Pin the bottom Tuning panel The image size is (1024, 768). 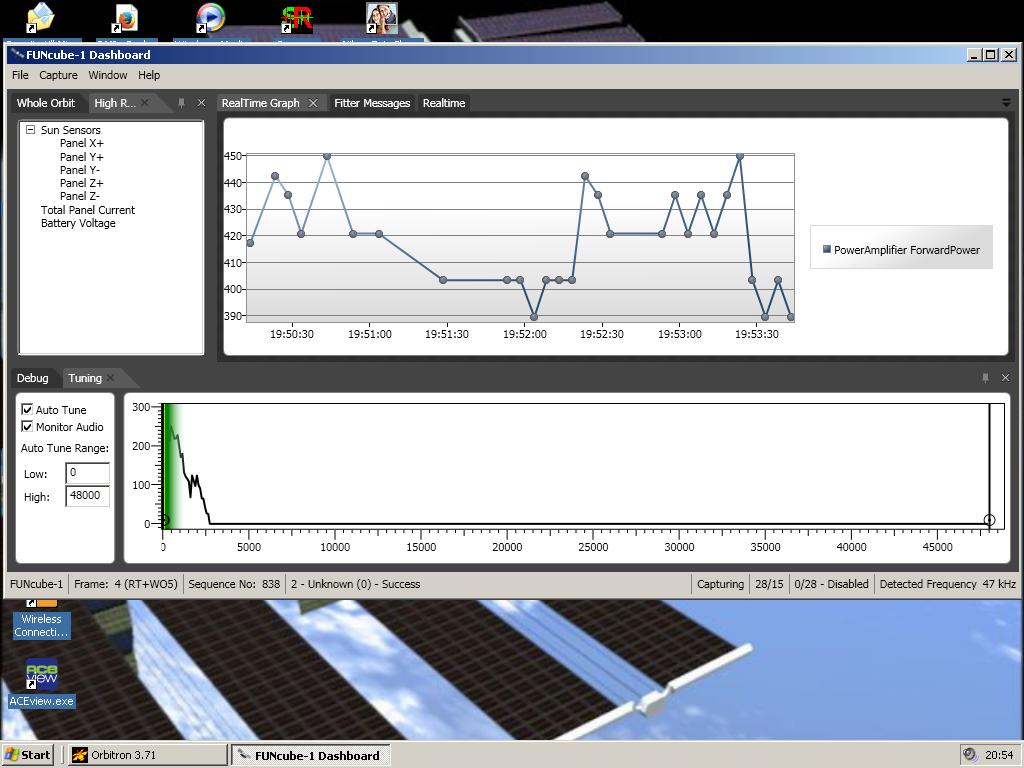[985, 377]
